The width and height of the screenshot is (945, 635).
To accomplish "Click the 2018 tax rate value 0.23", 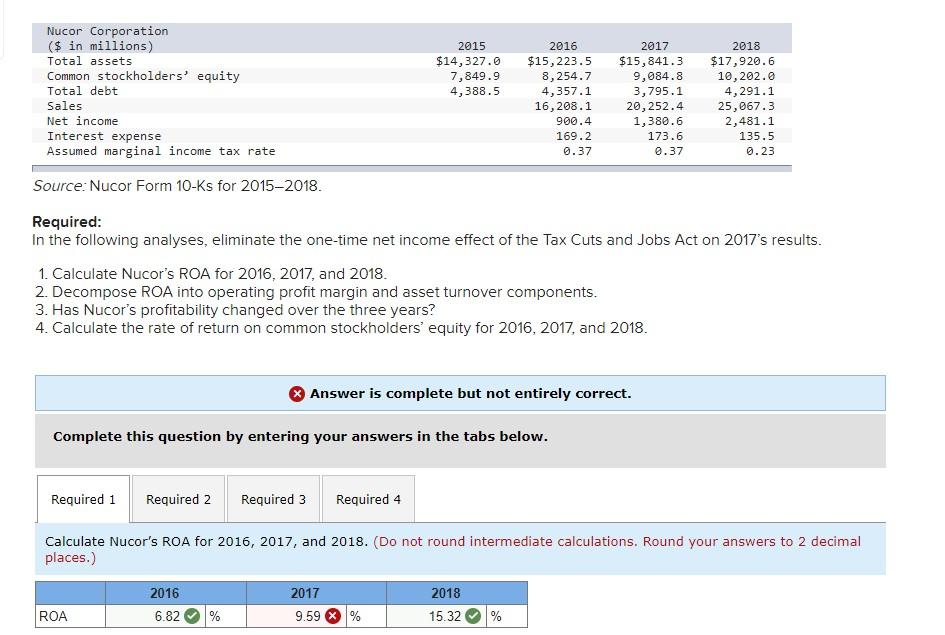I will tap(760, 151).
